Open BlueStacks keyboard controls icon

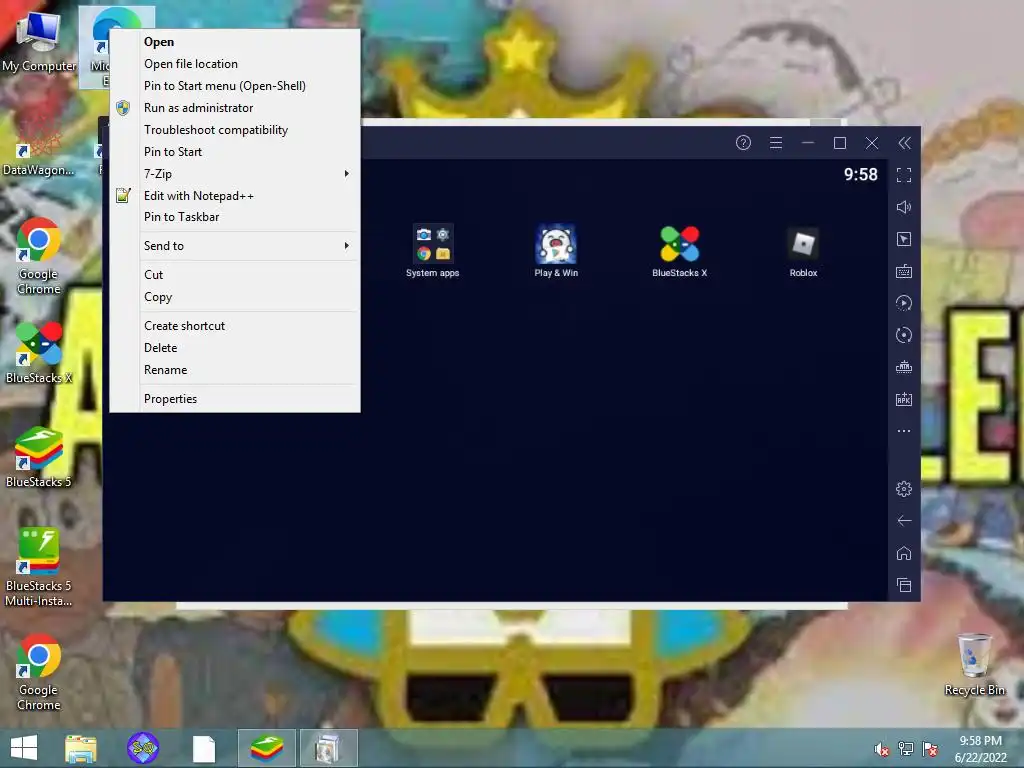tap(904, 271)
